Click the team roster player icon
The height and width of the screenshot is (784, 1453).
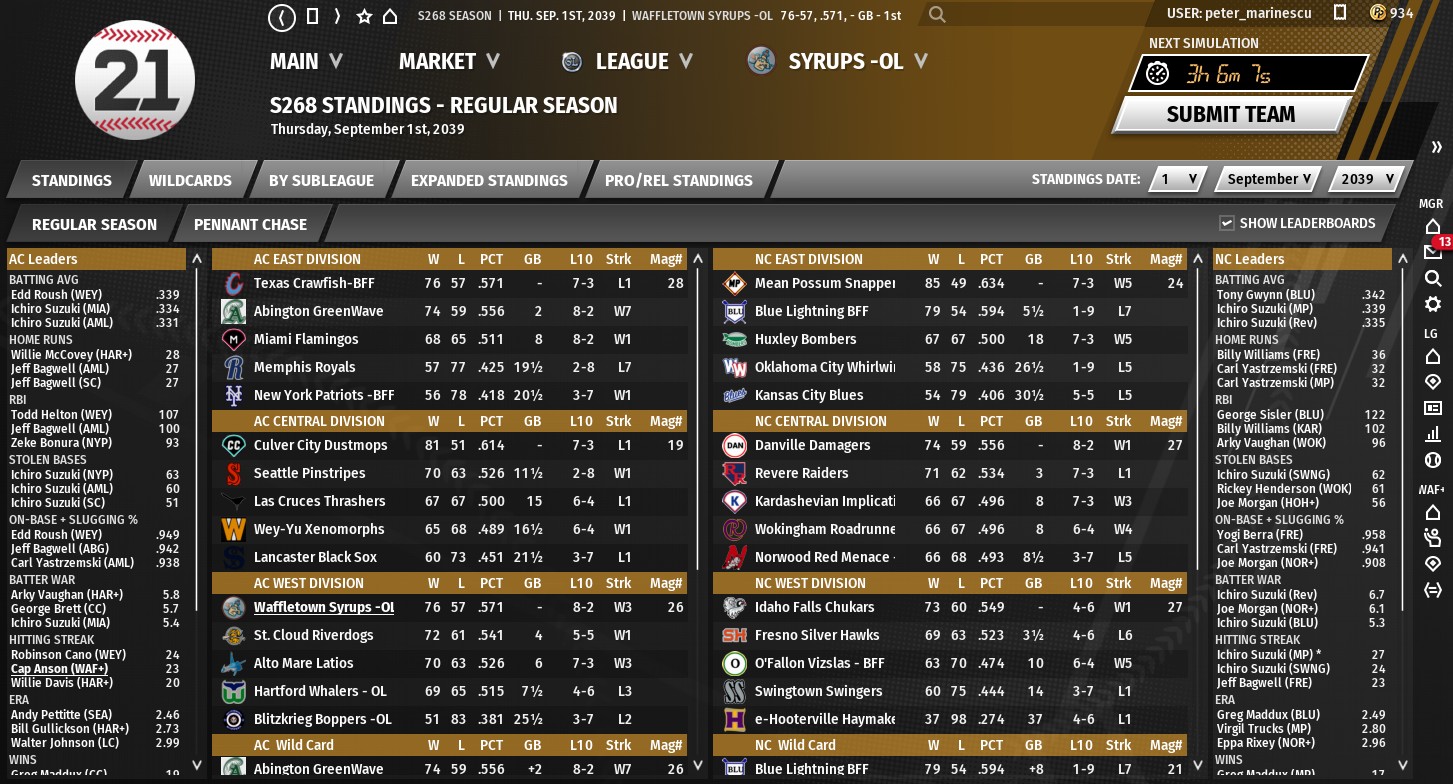point(1432,538)
